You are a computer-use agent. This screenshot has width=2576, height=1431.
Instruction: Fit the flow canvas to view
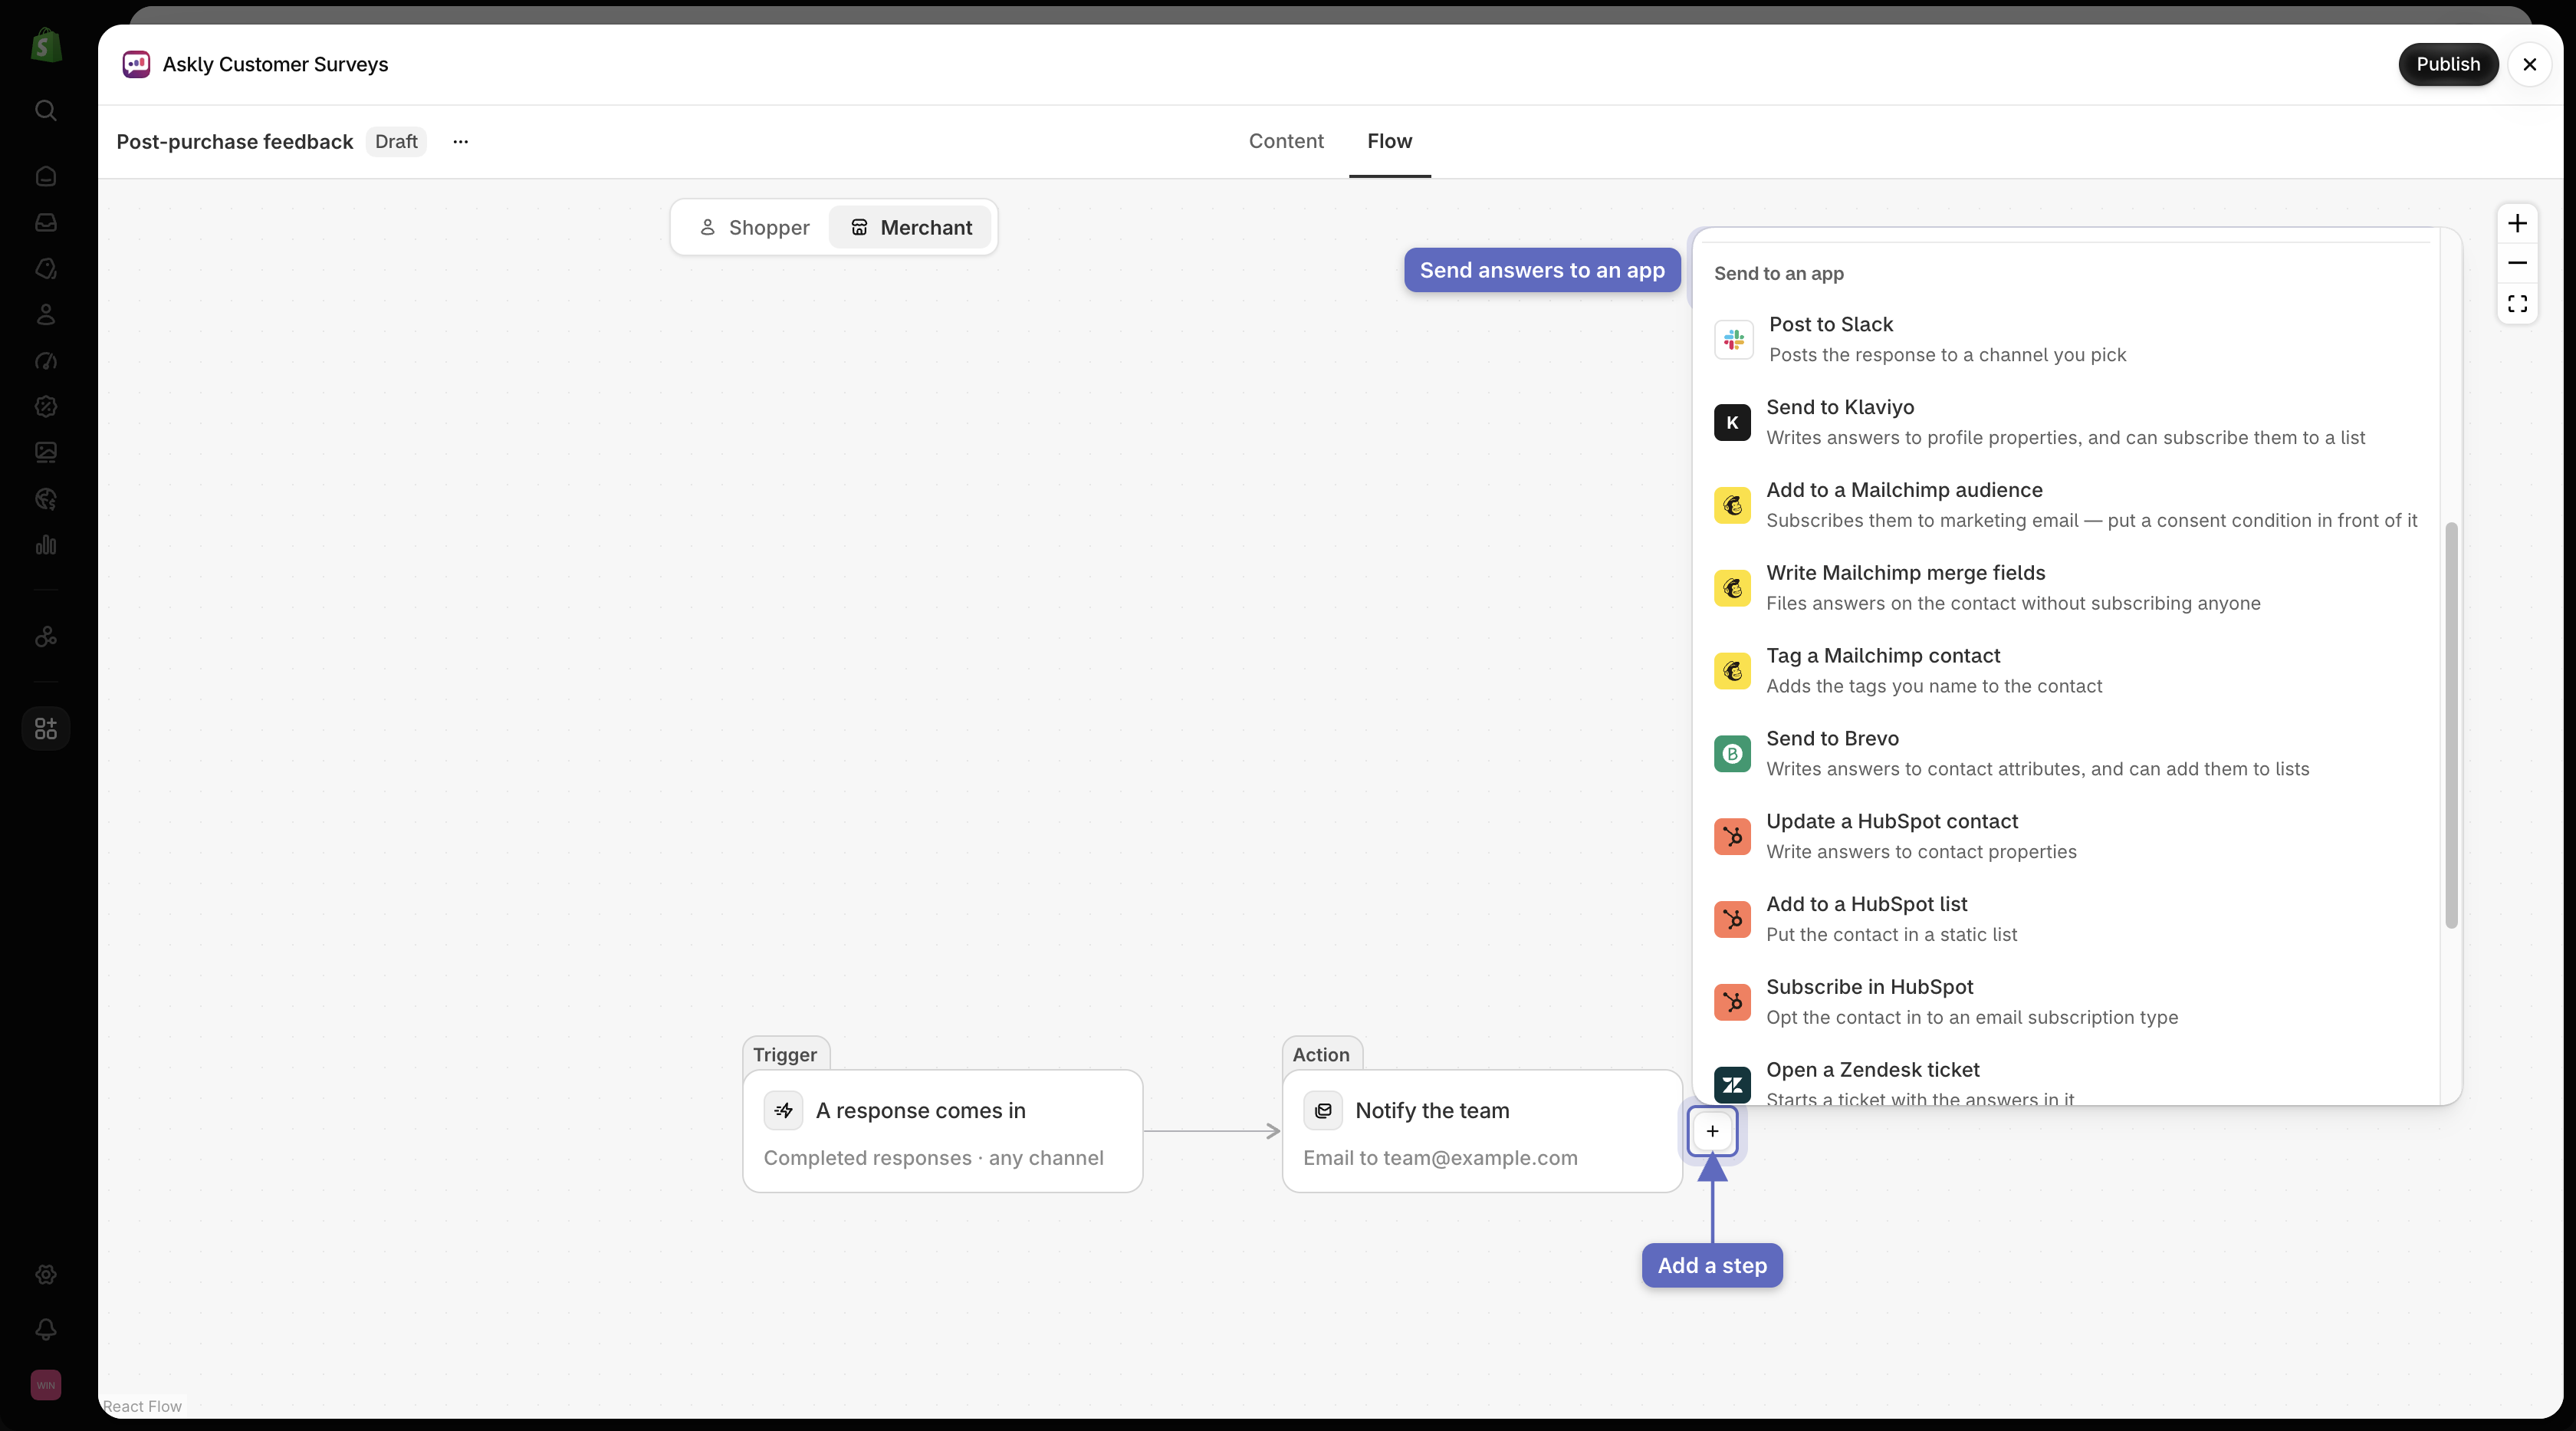(2517, 303)
